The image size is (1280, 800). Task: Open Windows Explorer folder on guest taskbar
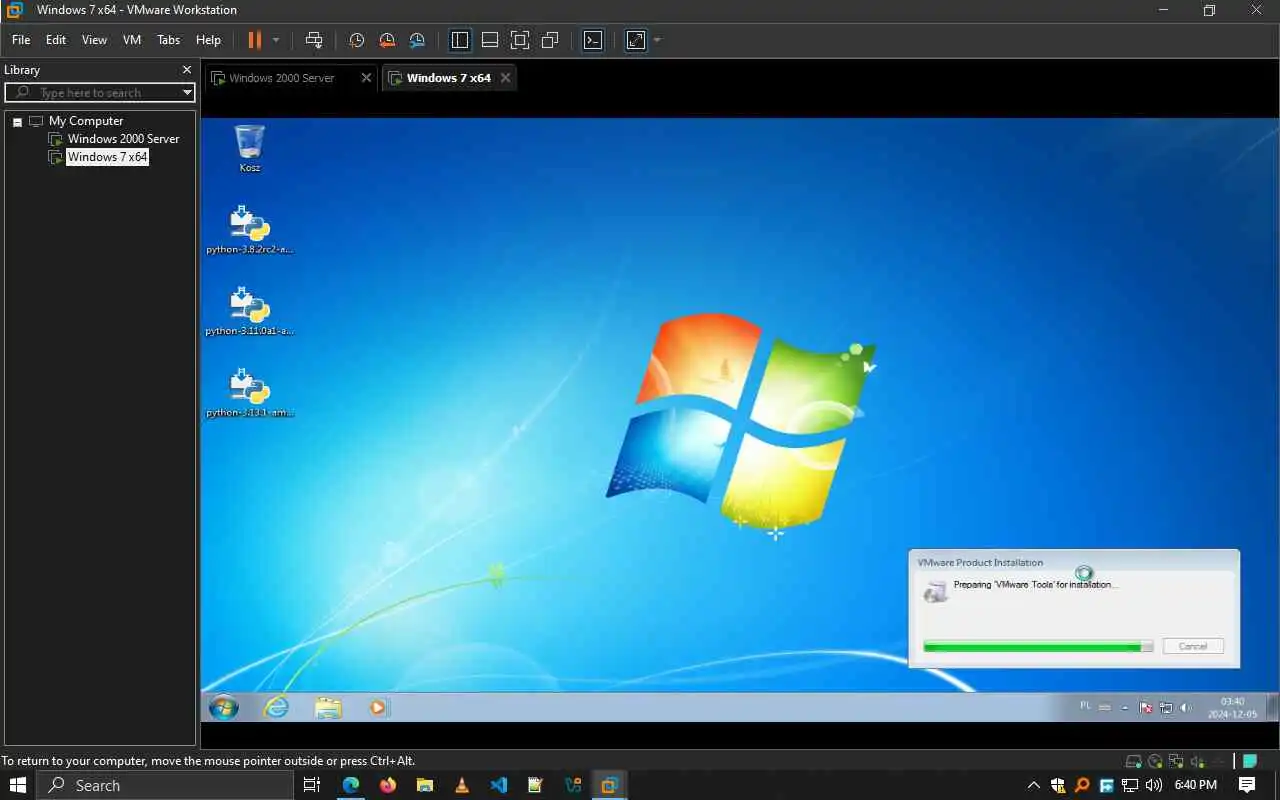pyautogui.click(x=328, y=707)
